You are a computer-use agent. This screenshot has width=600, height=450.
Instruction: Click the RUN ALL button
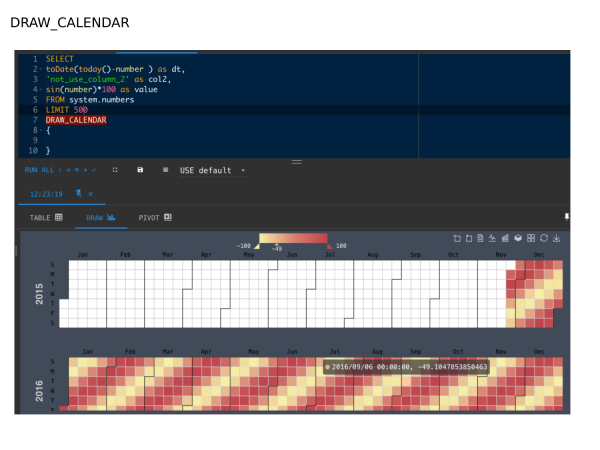coord(37,170)
